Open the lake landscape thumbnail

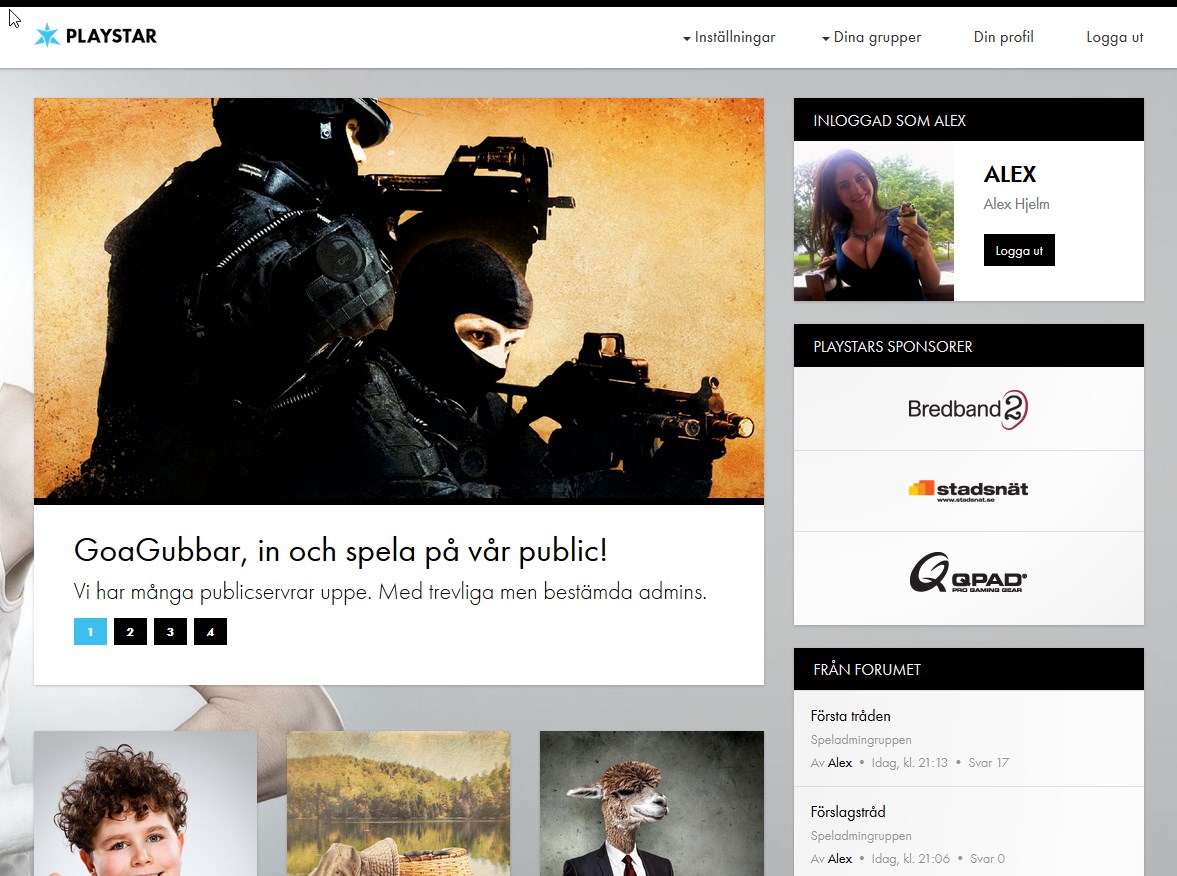pos(399,803)
